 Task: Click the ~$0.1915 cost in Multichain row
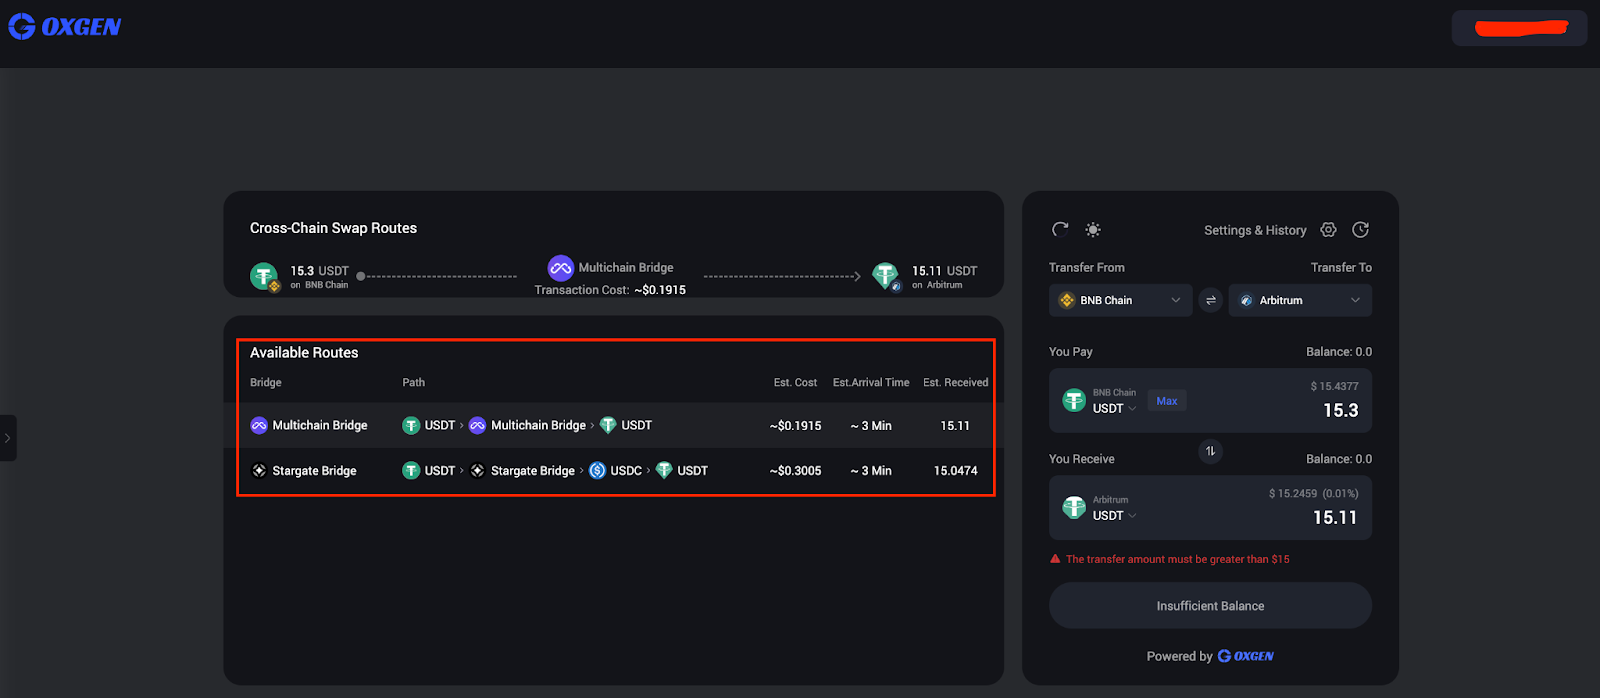click(795, 426)
